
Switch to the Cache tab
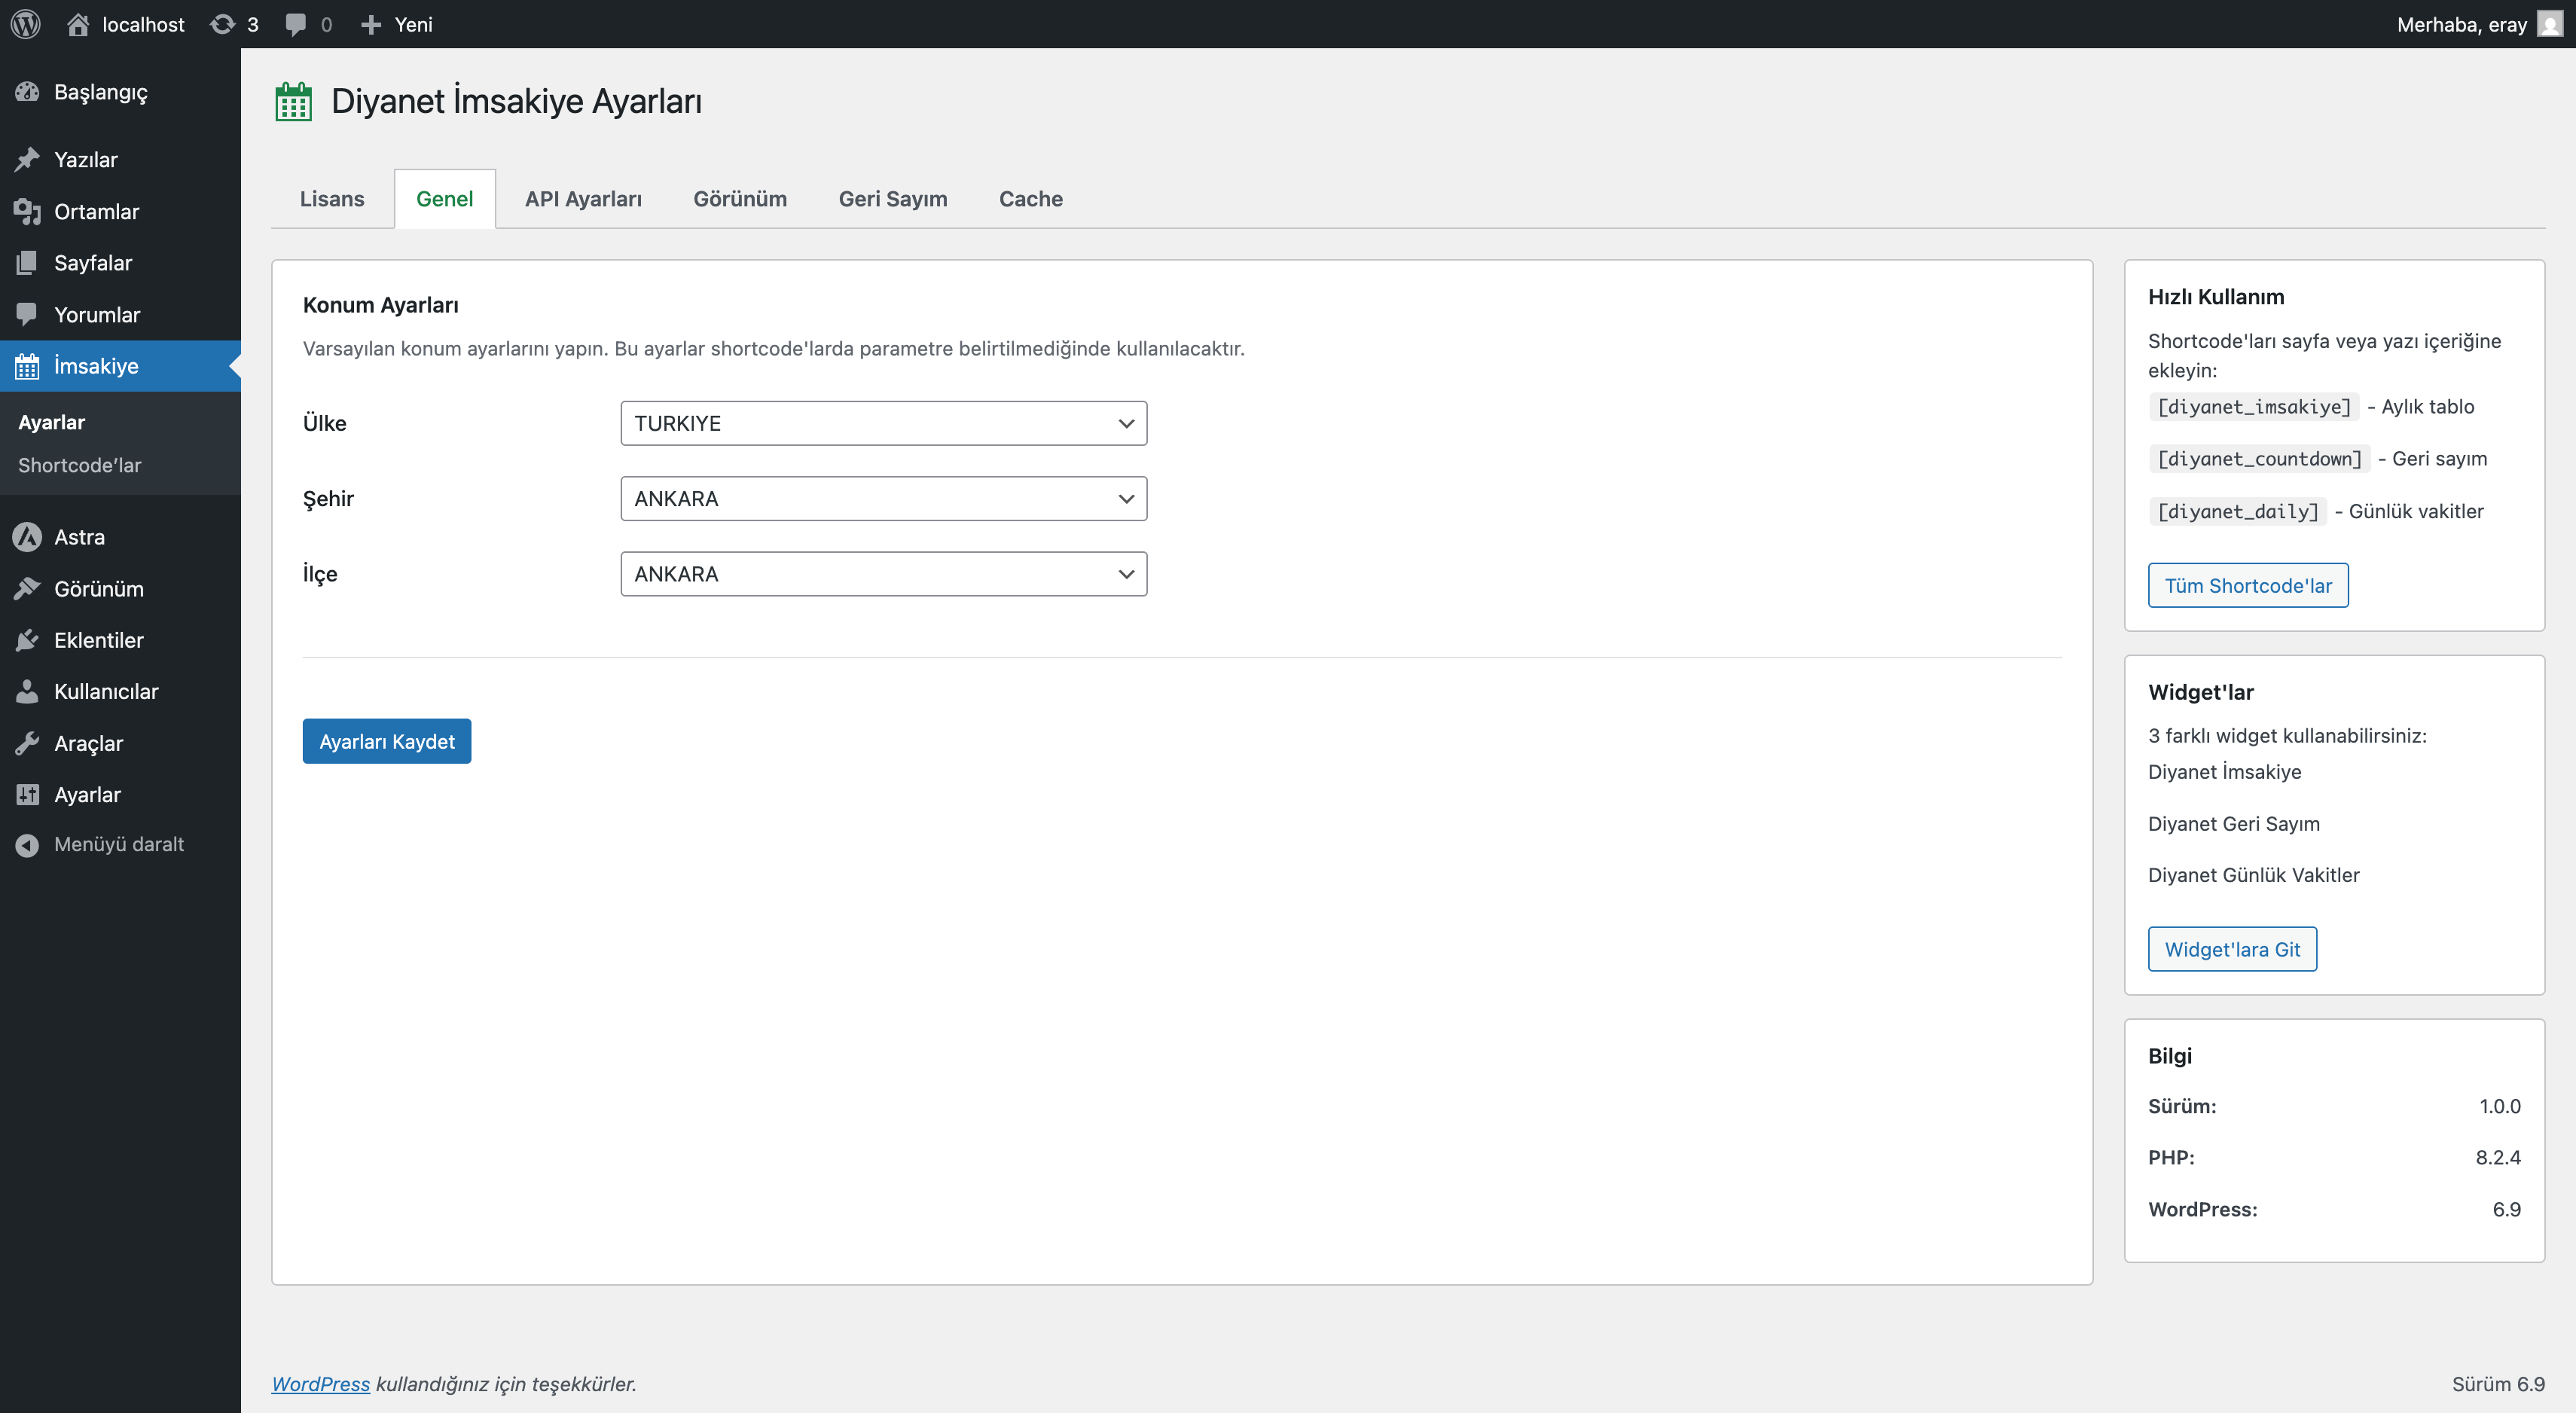click(1031, 199)
